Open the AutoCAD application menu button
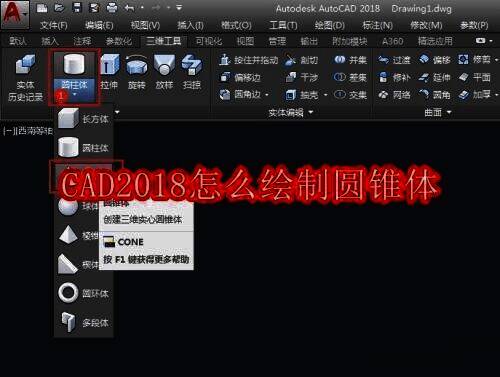The height and width of the screenshot is (377, 500). pyautogui.click(x=15, y=14)
